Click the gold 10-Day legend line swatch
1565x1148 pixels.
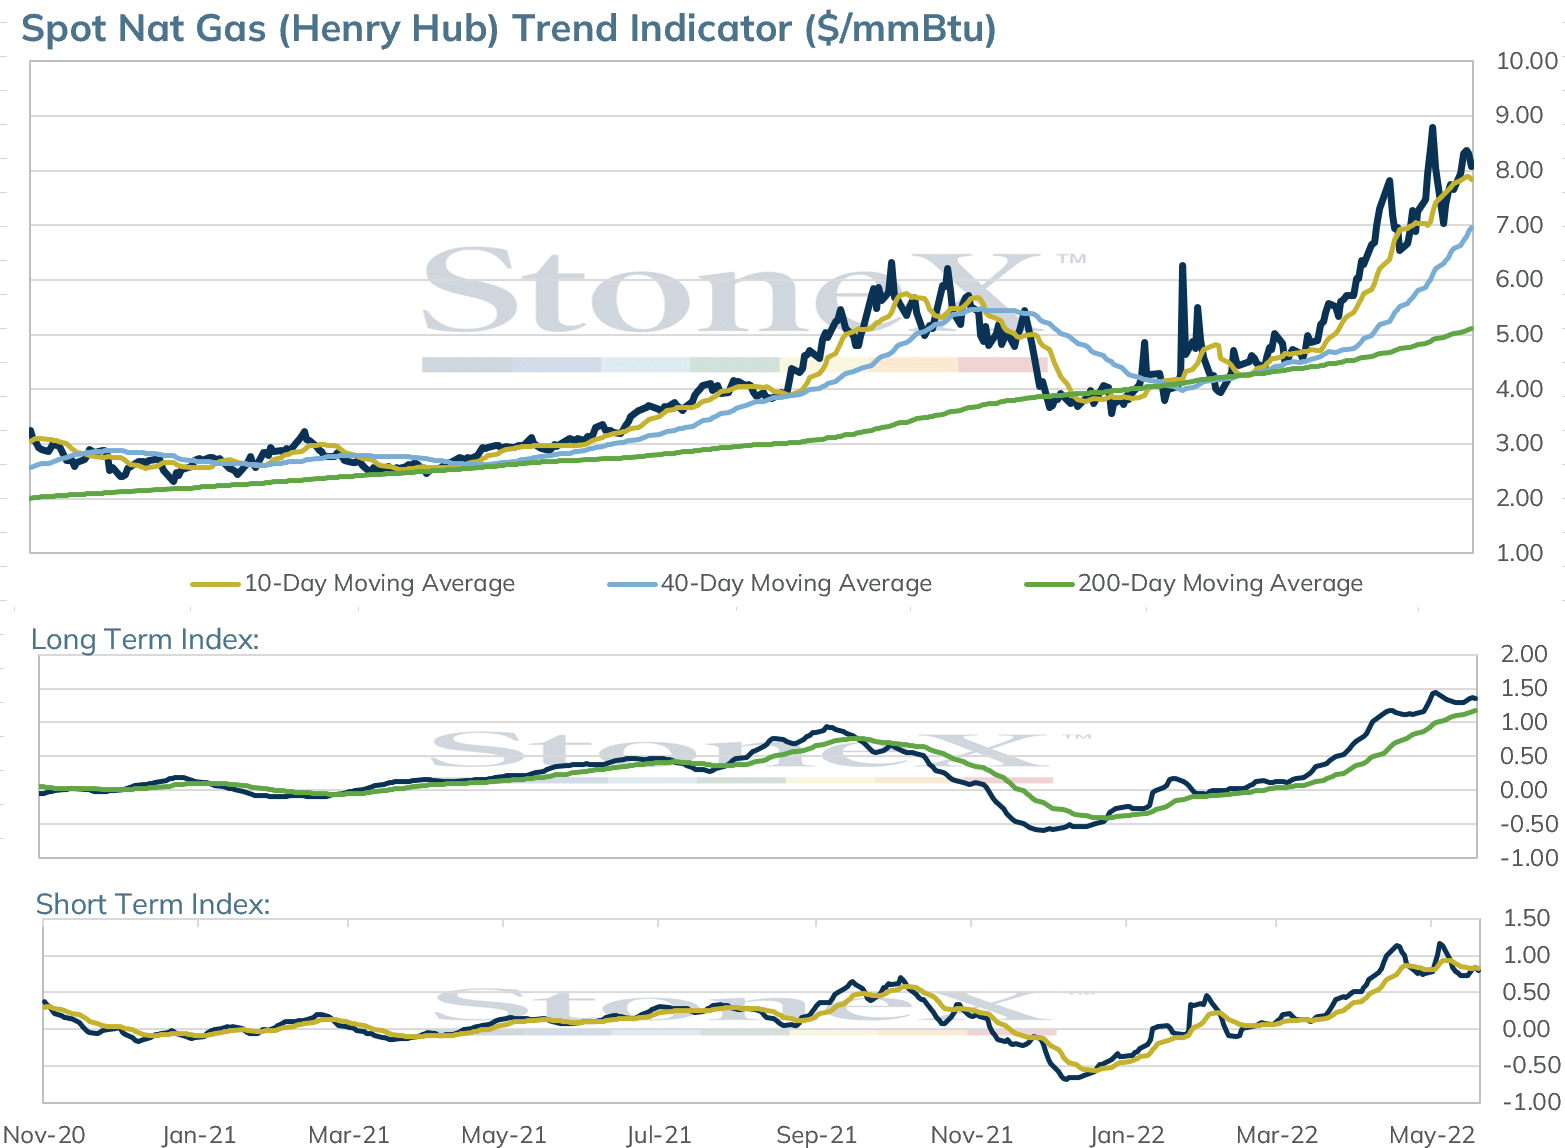click(216, 584)
